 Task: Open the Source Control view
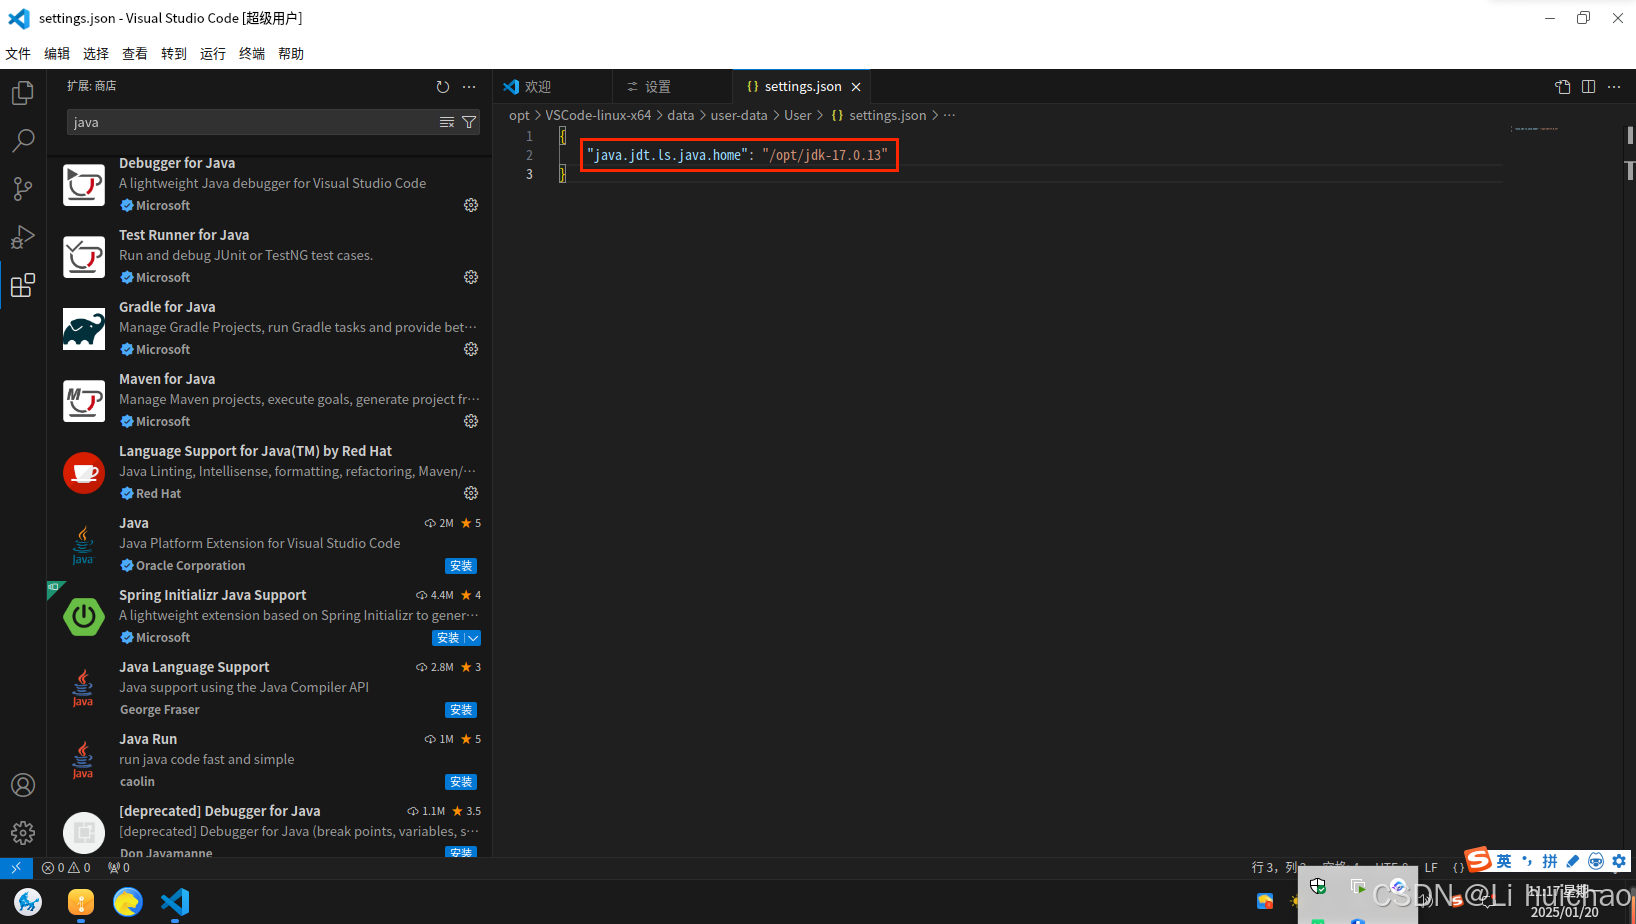click(x=22, y=189)
